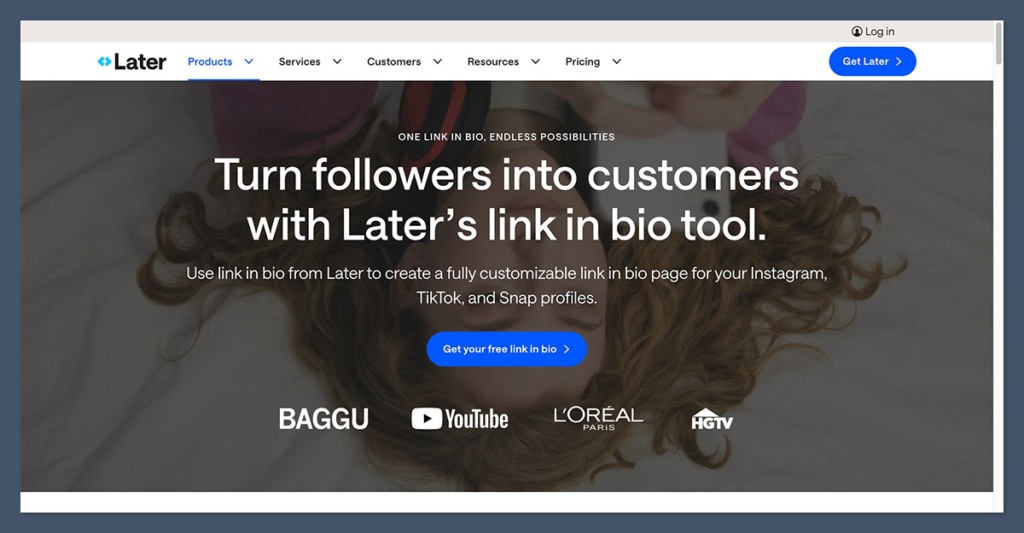The height and width of the screenshot is (533, 1024).
Task: Click the BAGGU brand logo
Action: click(x=324, y=419)
